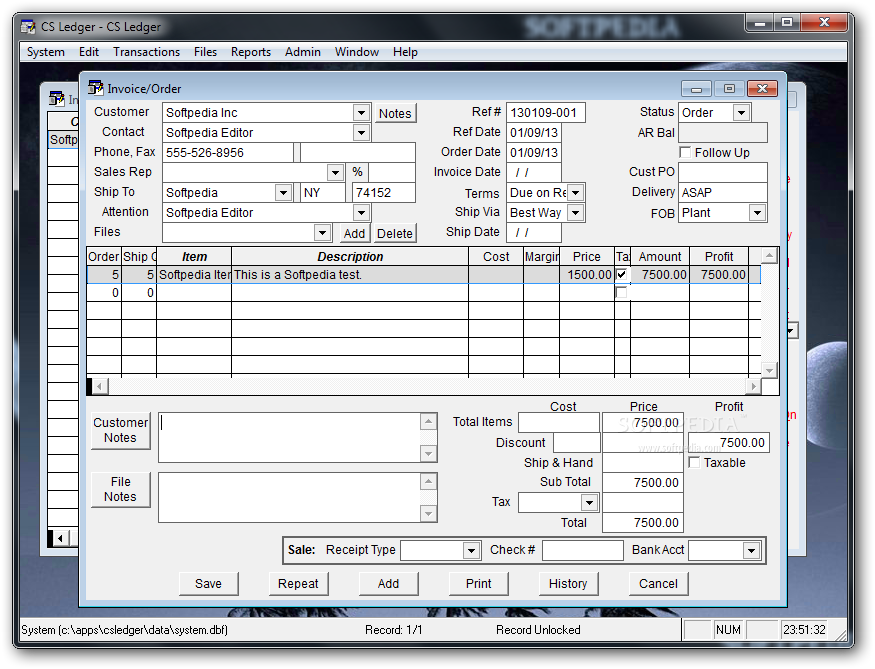This screenshot has height=669, width=875.
Task: Click the File Notes button
Action: click(121, 489)
